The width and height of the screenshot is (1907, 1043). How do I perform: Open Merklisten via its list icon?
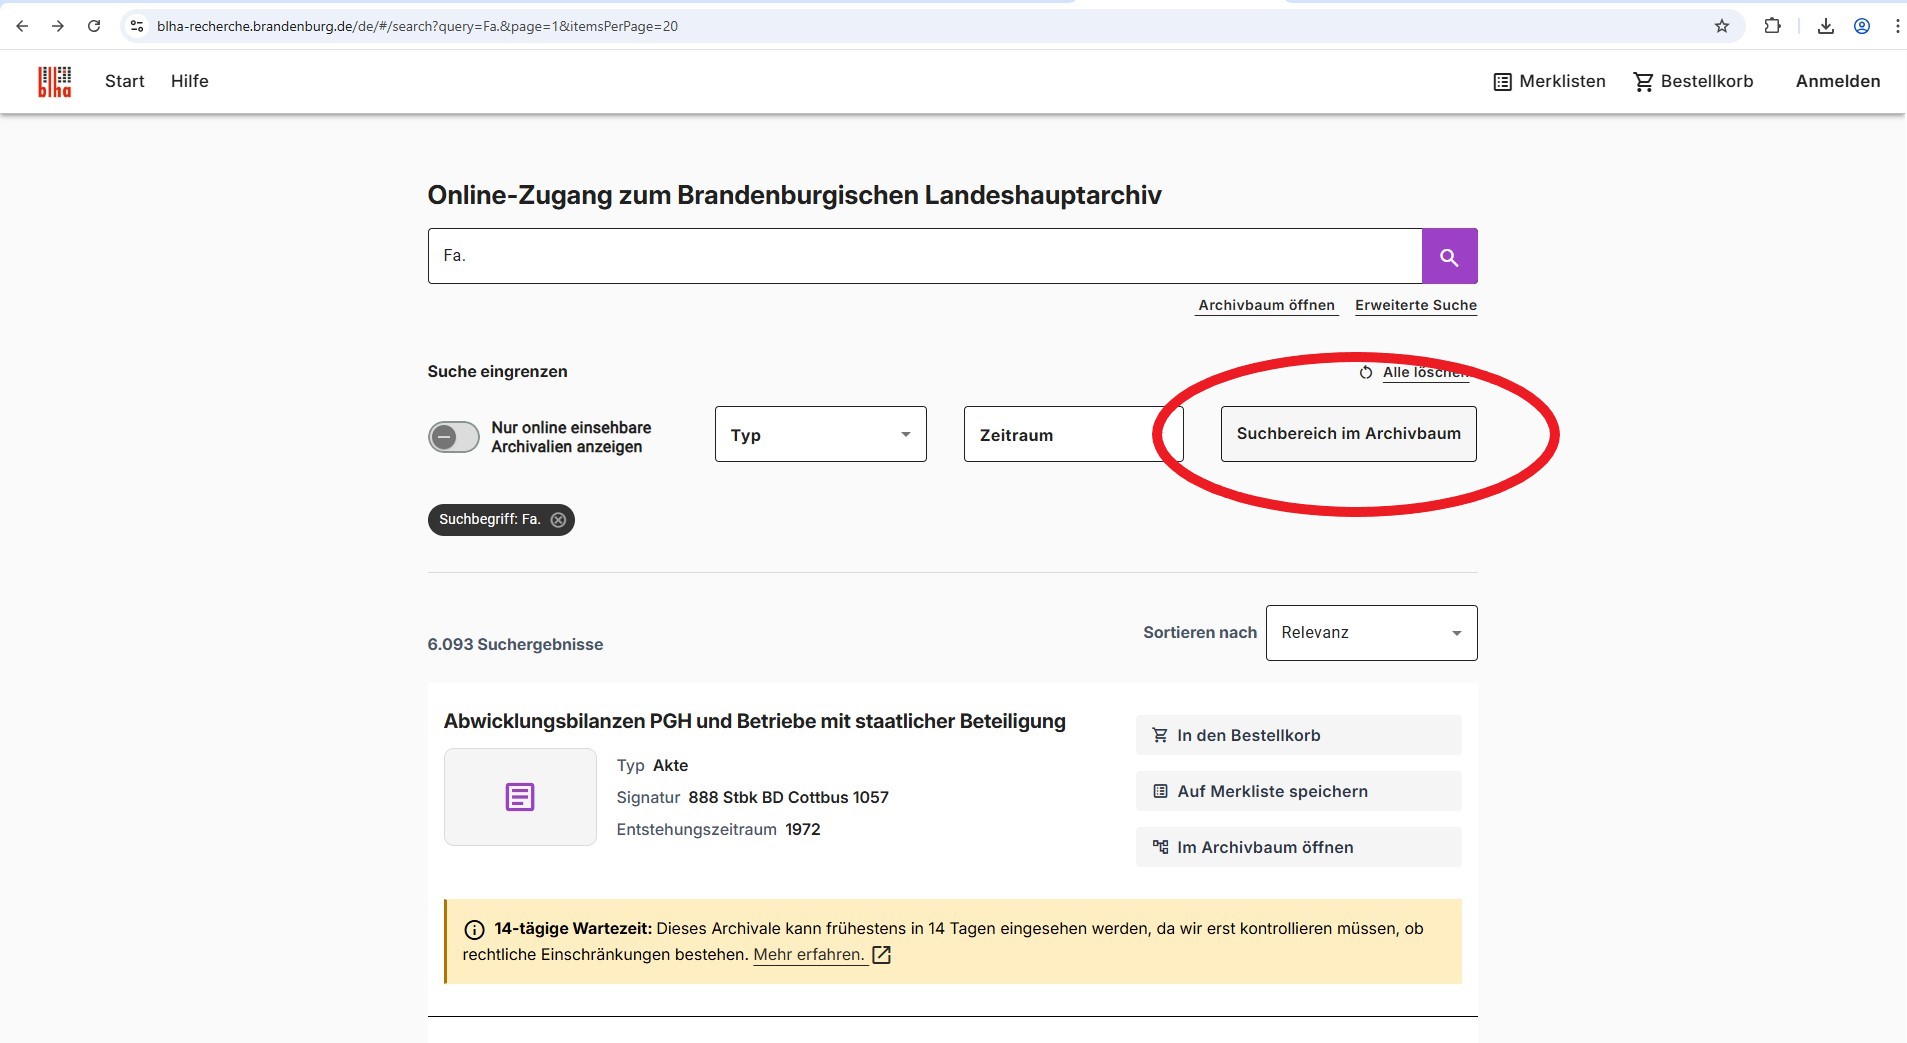1503,81
